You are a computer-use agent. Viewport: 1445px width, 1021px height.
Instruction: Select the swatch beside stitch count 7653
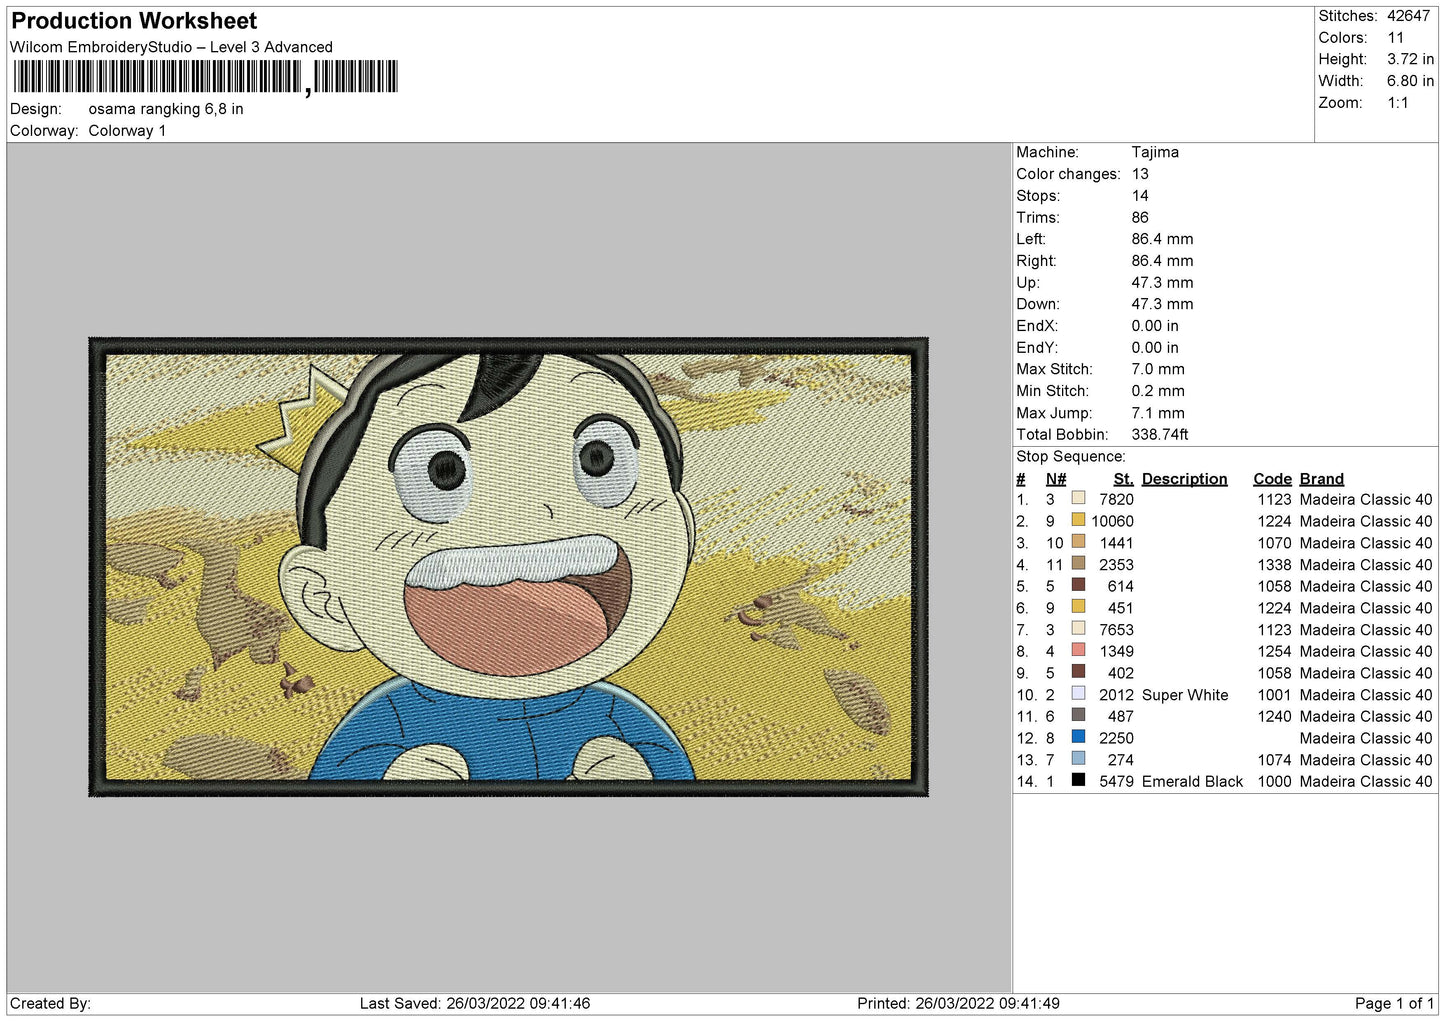[x=1078, y=629]
